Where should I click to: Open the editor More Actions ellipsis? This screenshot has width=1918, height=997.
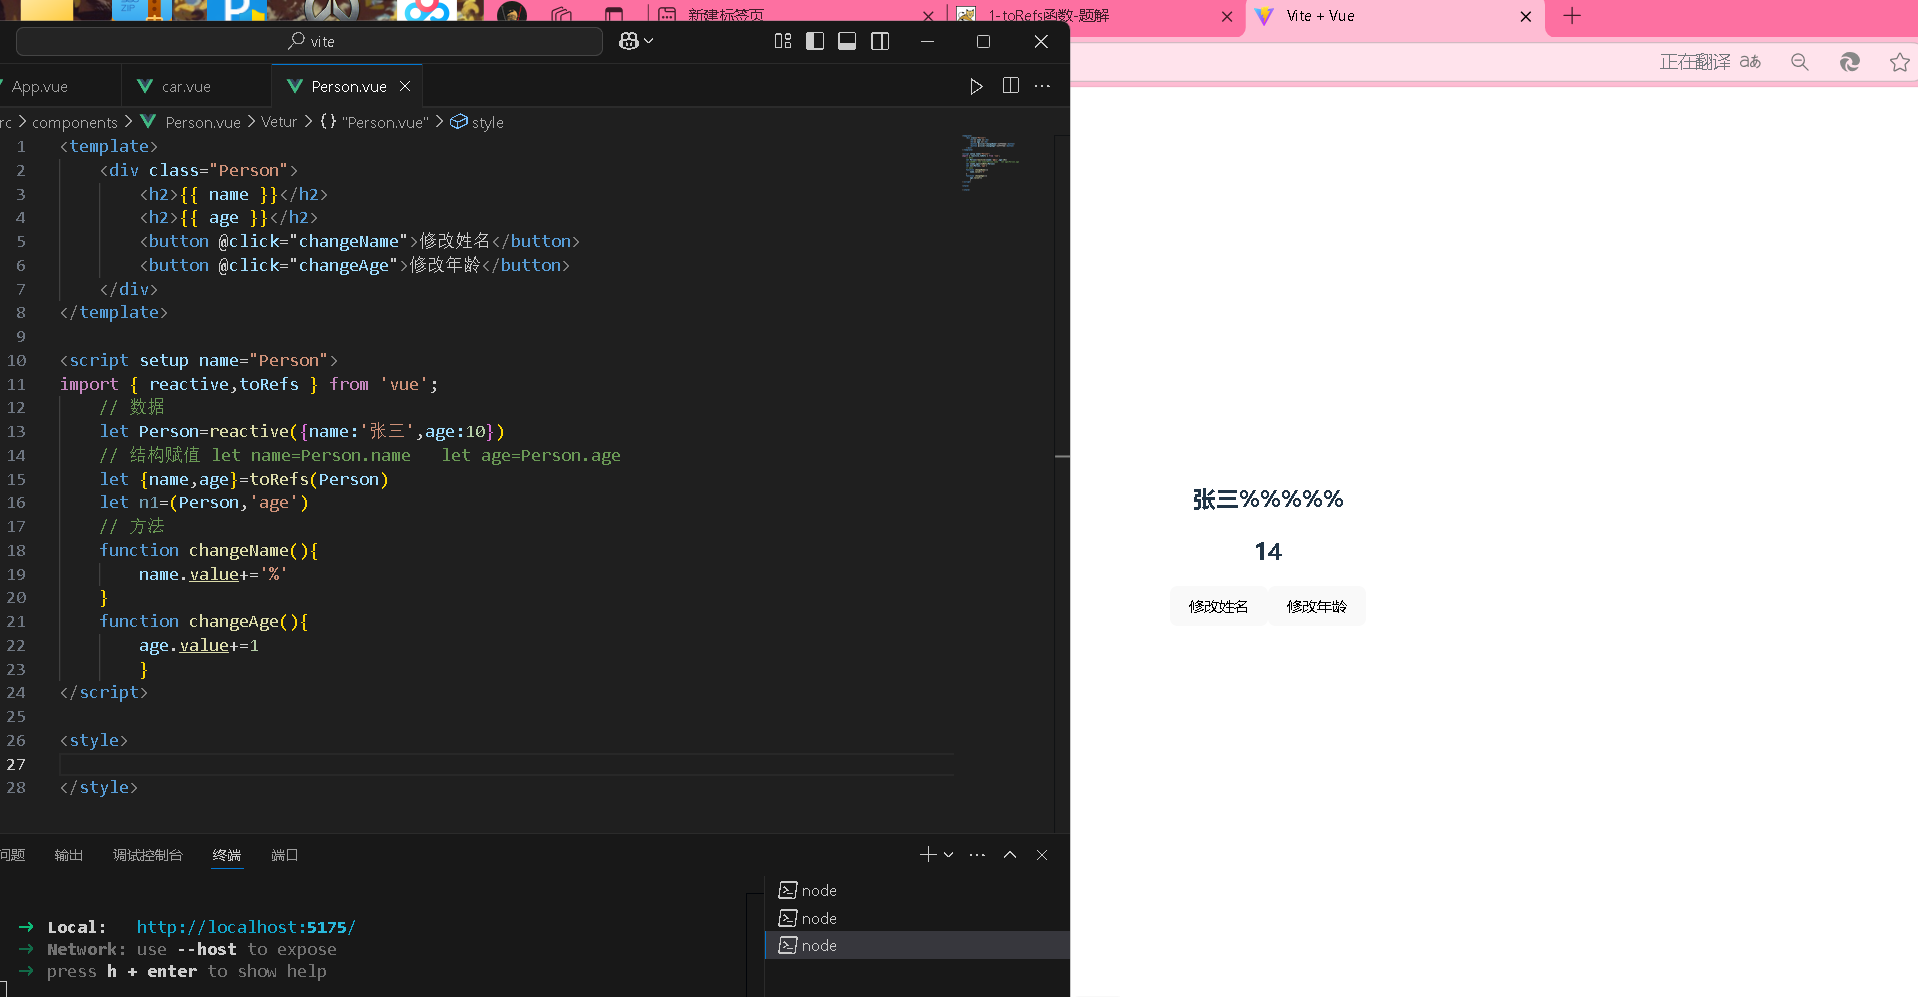[x=1042, y=86]
